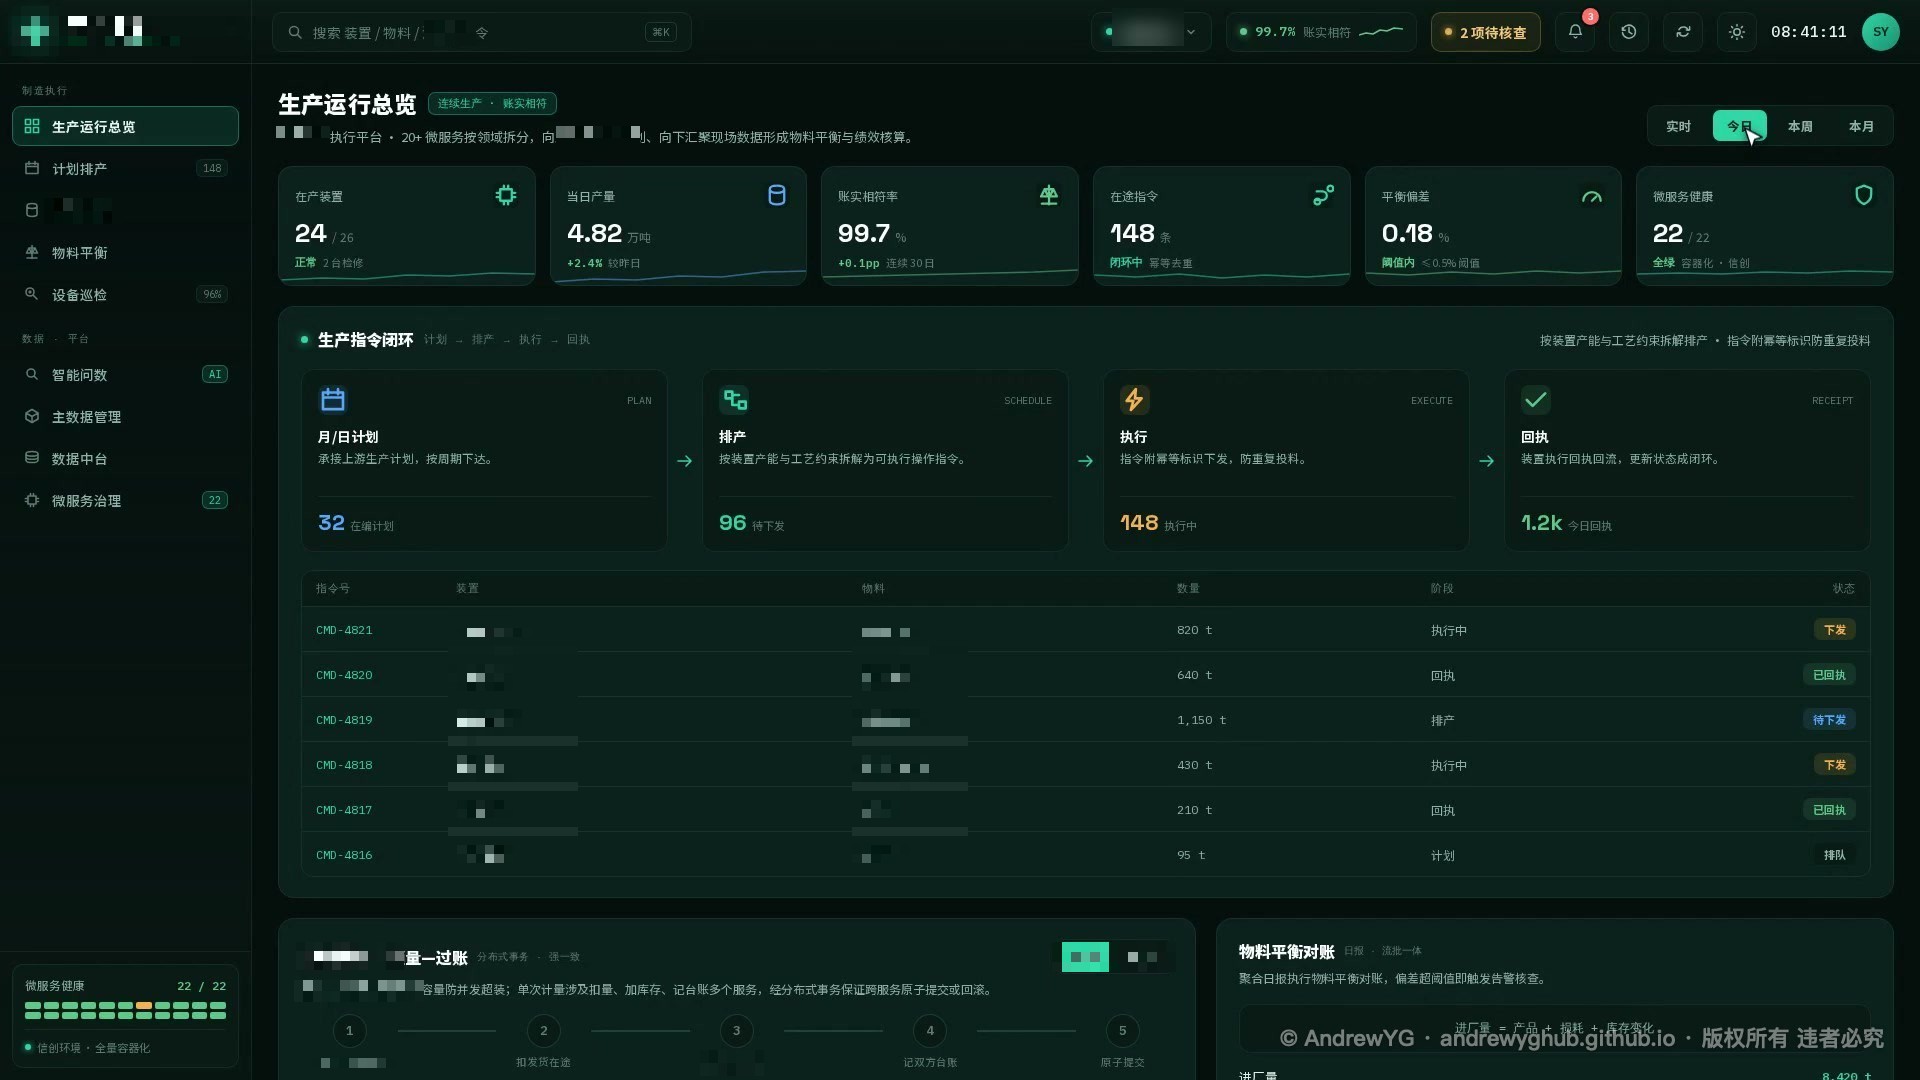Go to 物料平衡 in the sidebar
1920x1080 pixels.
tap(125, 252)
